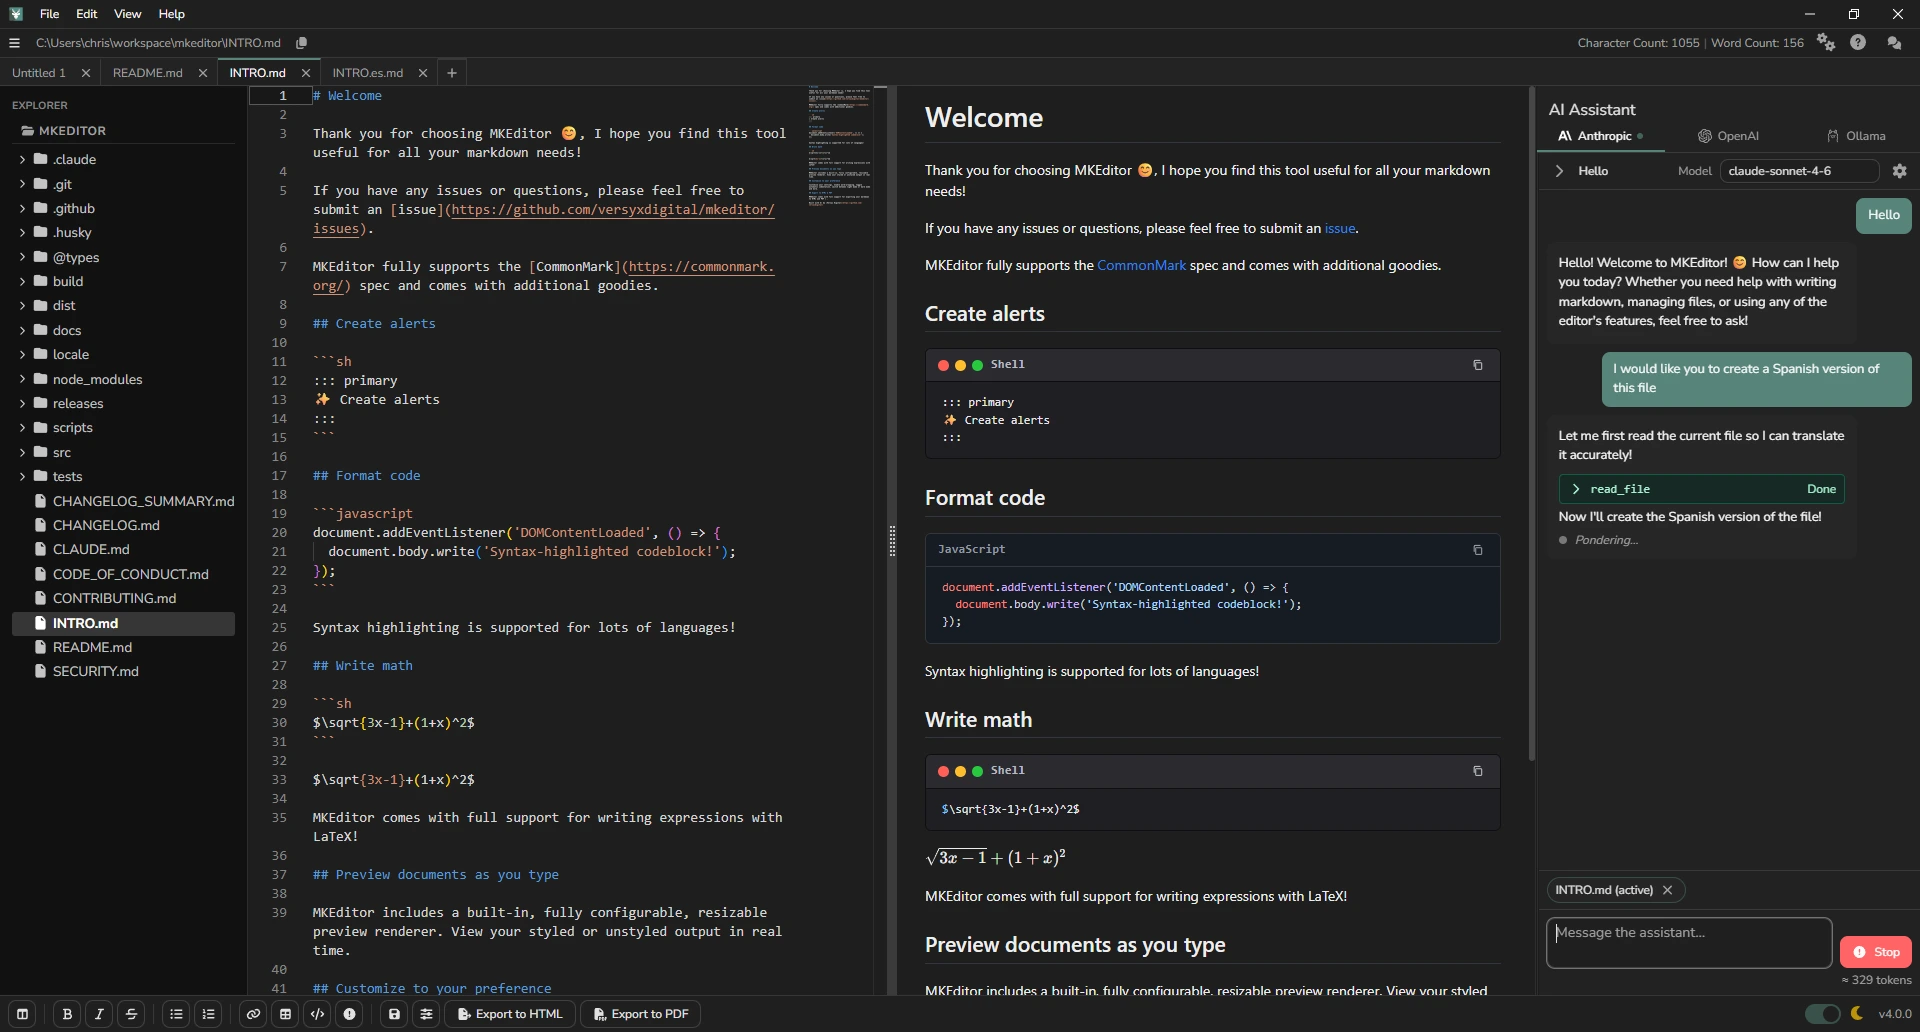
Task: Toggle the split preview layout button
Action: [x=22, y=1014]
